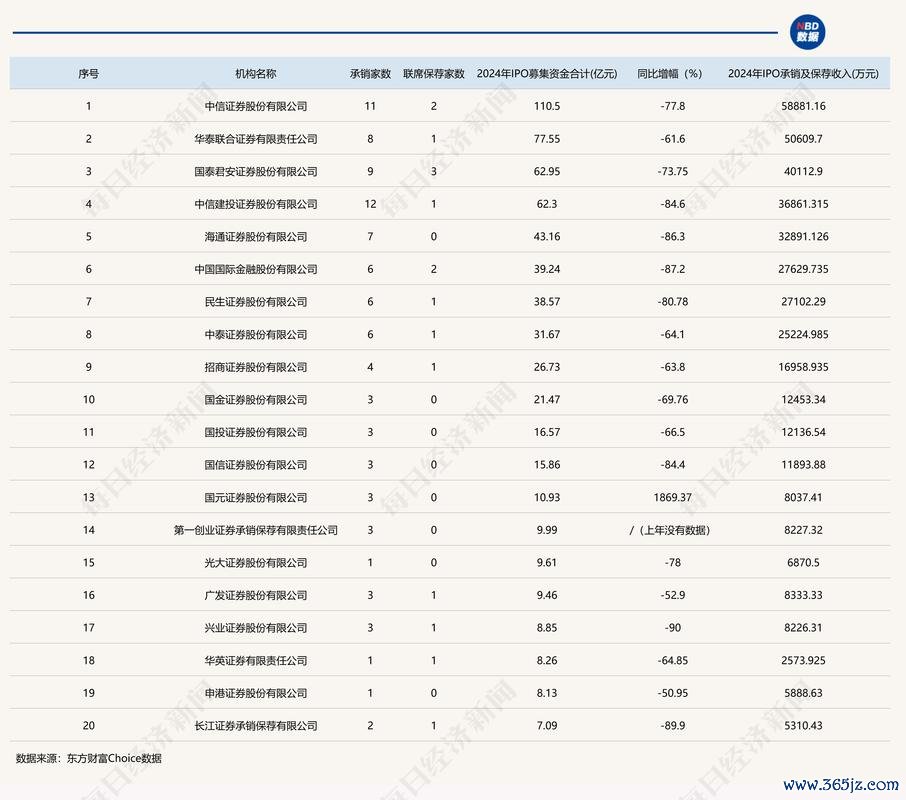This screenshot has width=906, height=800.
Task: Click the 承销家数 column header
Action: [x=370, y=74]
